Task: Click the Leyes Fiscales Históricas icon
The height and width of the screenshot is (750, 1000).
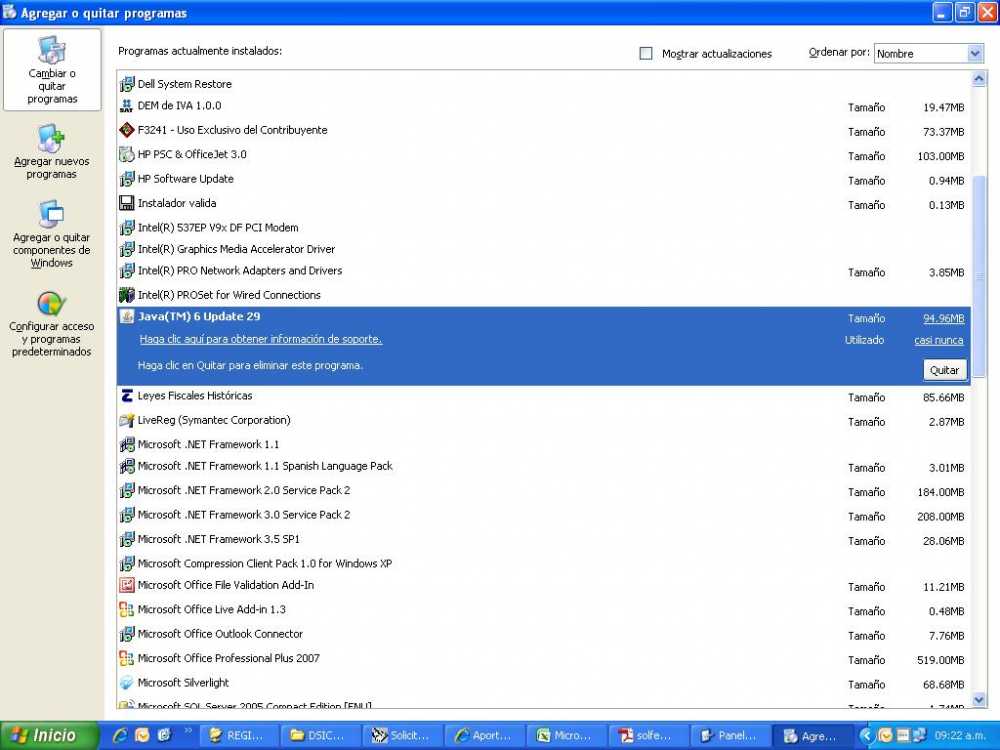Action: pyautogui.click(x=127, y=396)
